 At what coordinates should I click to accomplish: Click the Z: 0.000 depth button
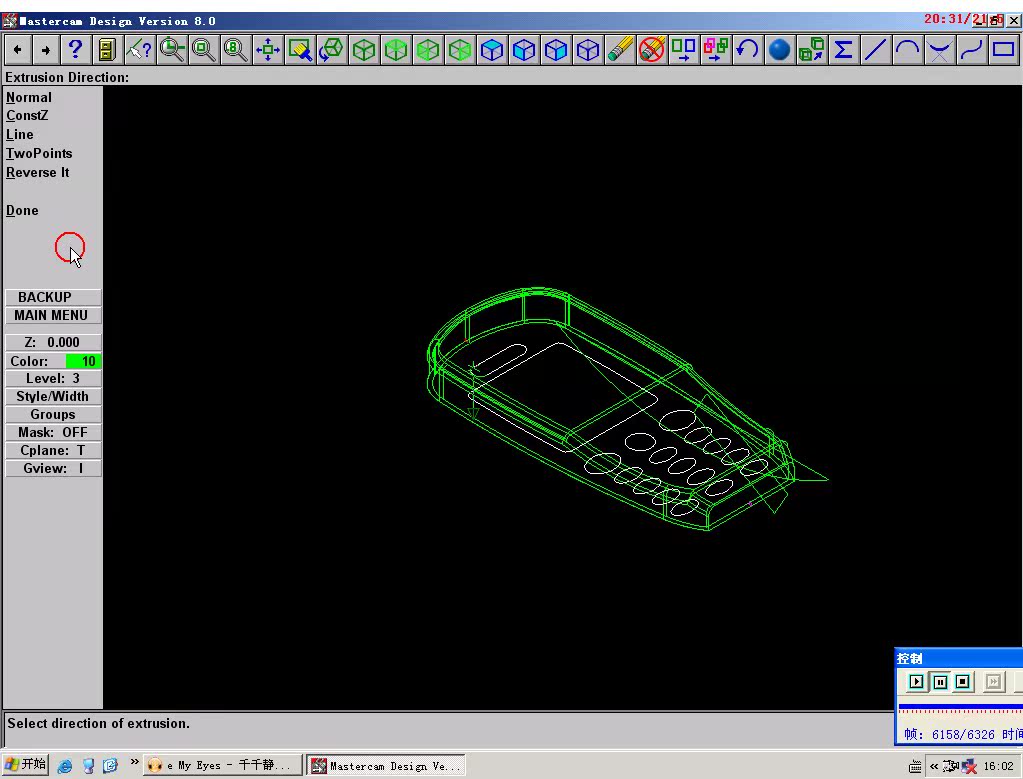(53, 342)
